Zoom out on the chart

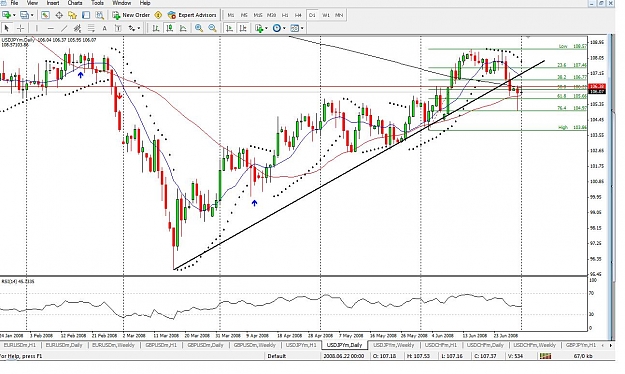point(212,28)
